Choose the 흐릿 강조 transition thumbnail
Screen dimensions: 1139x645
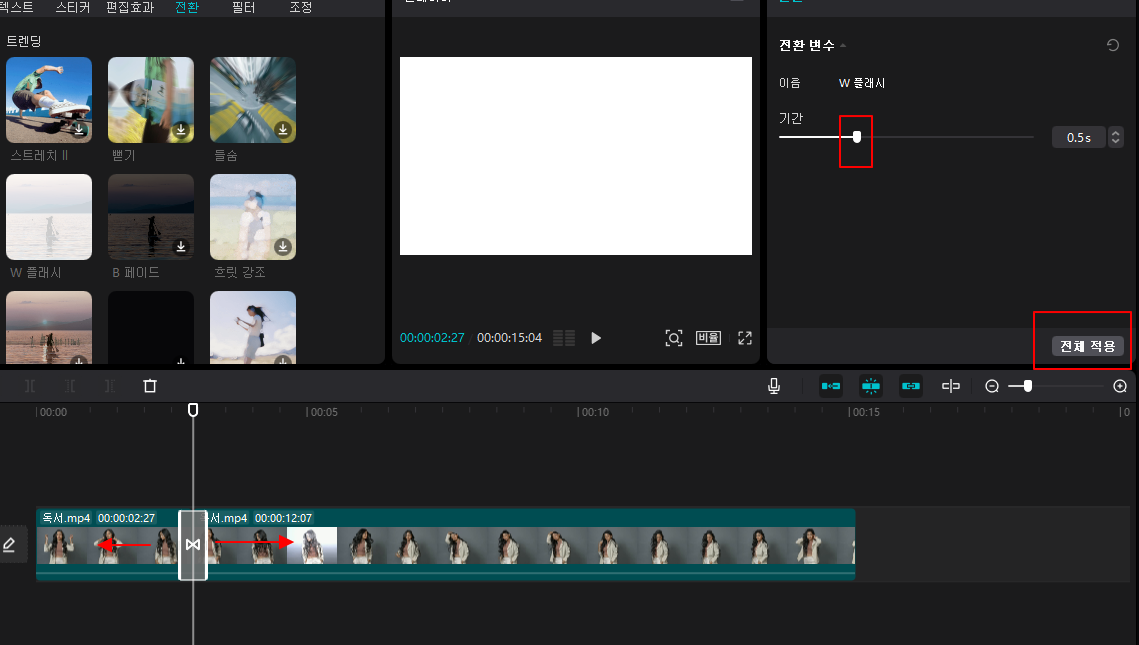(x=253, y=217)
